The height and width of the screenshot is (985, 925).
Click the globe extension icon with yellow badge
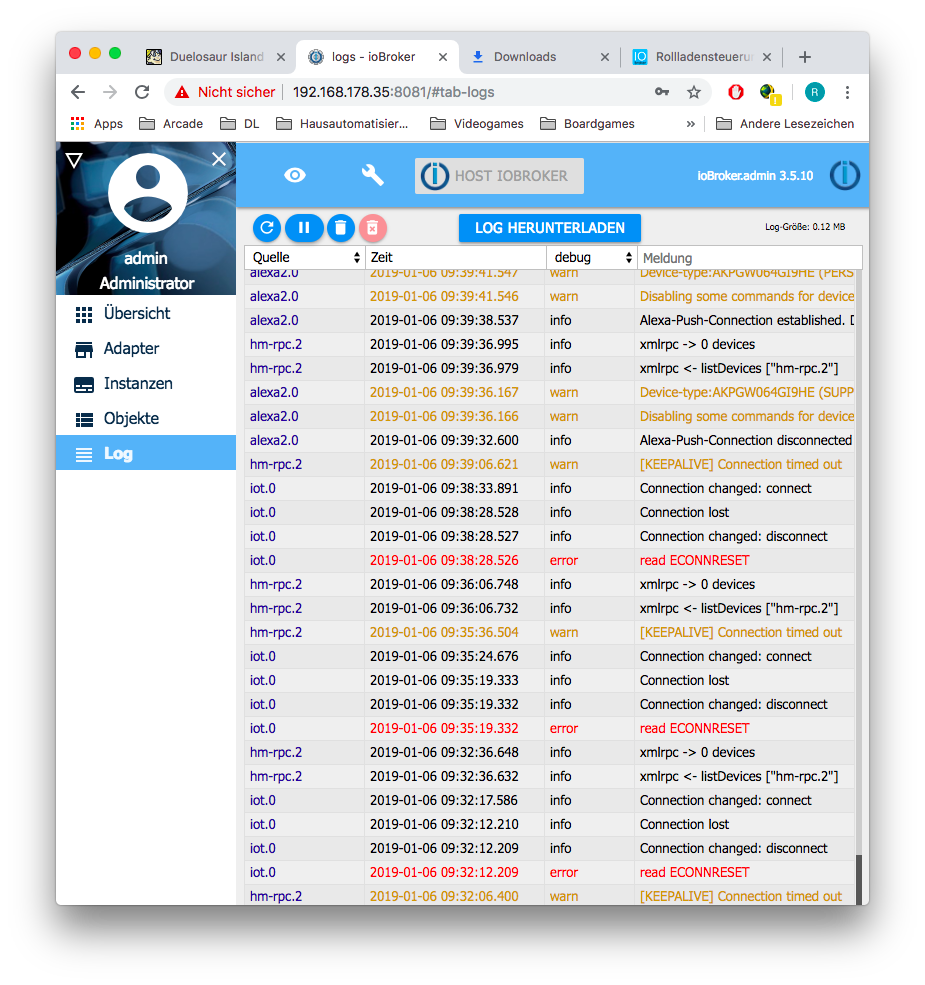pyautogui.click(x=769, y=94)
